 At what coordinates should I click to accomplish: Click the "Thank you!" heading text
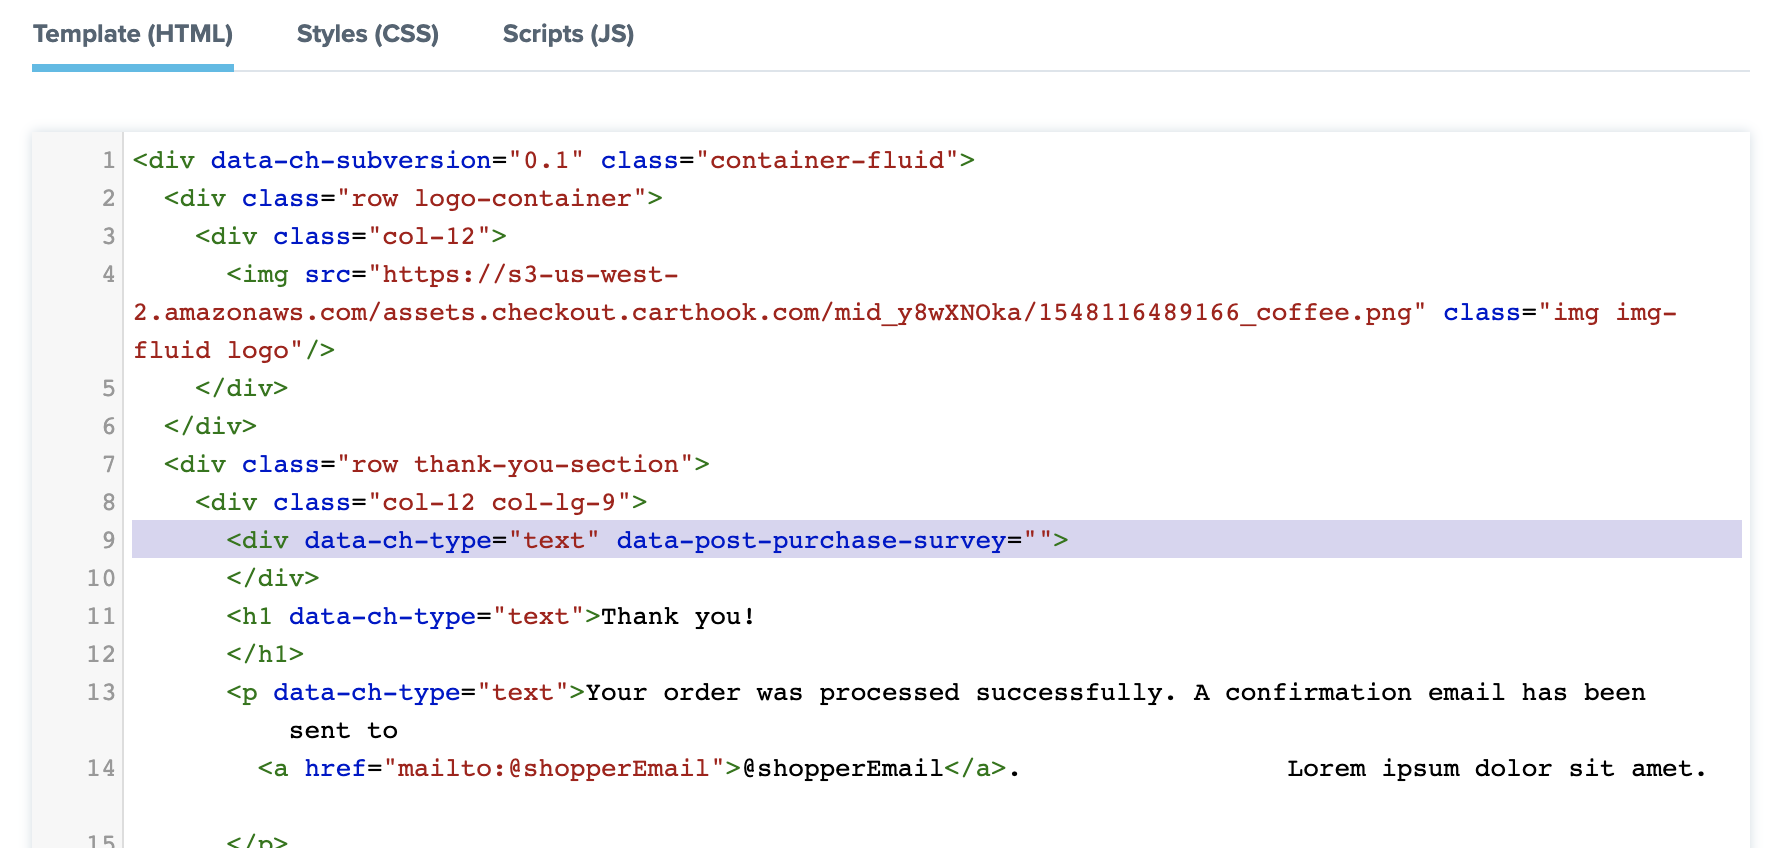[678, 616]
